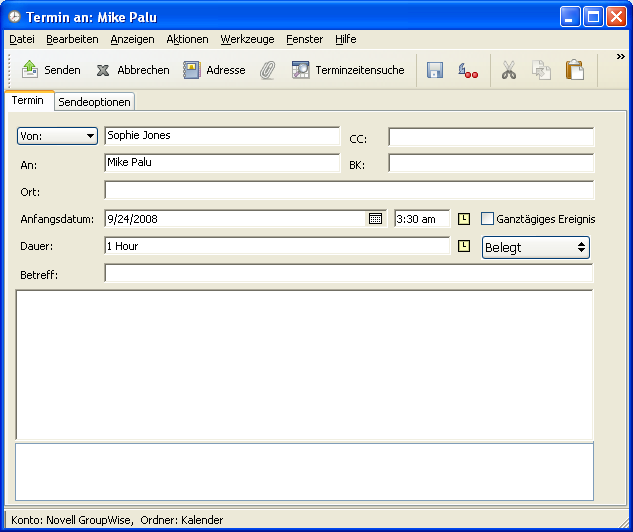Select the Termin tab
The image size is (633, 532).
27,100
